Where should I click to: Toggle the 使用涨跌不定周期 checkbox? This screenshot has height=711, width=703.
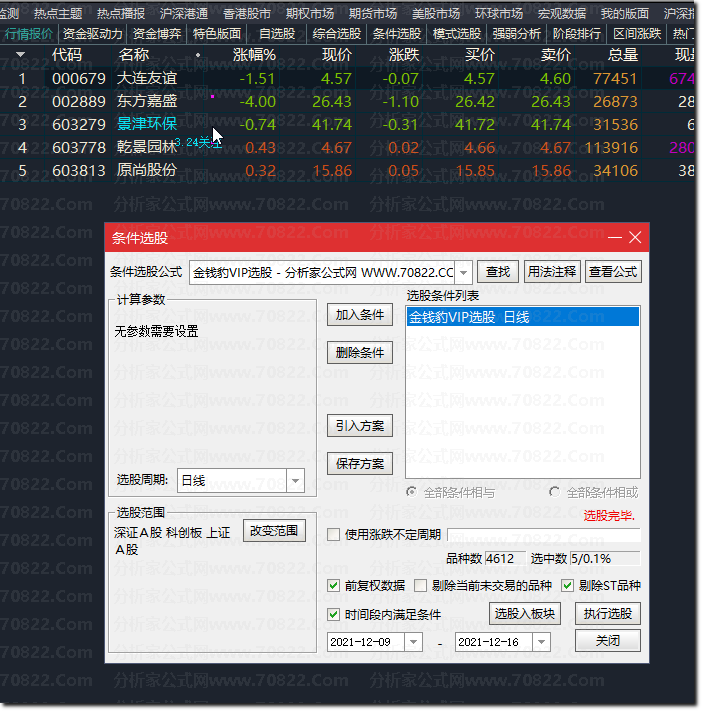333,534
